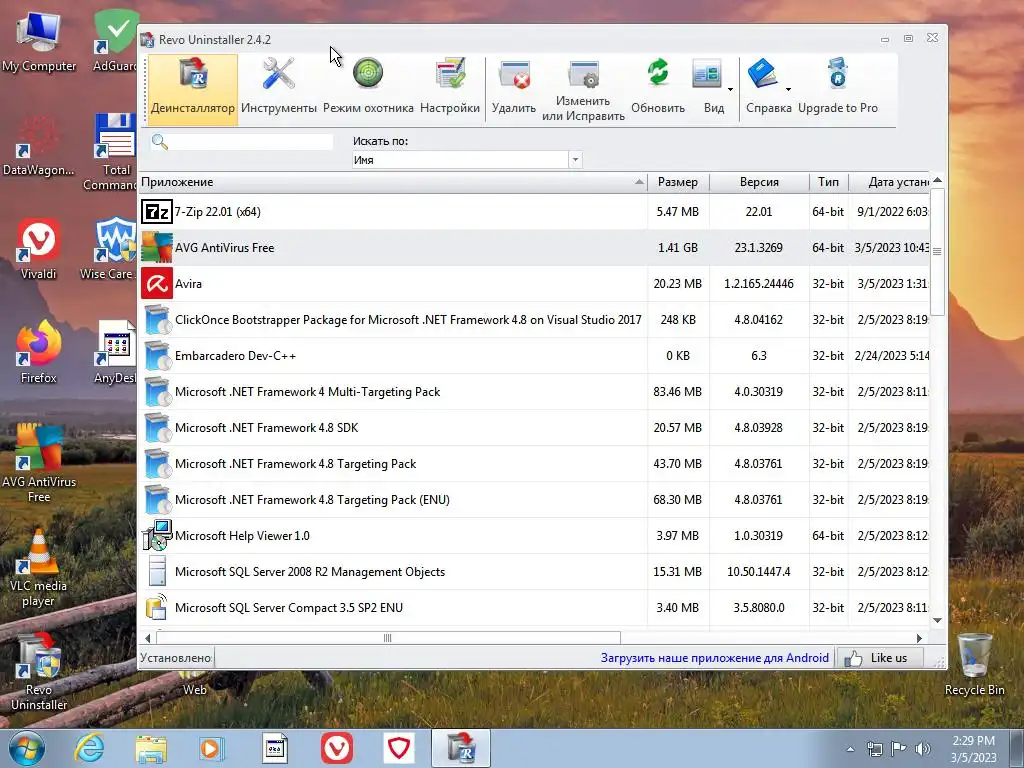This screenshot has width=1024, height=768.
Task: Open the Деинсталлятор toolbar section
Action: pos(193,88)
